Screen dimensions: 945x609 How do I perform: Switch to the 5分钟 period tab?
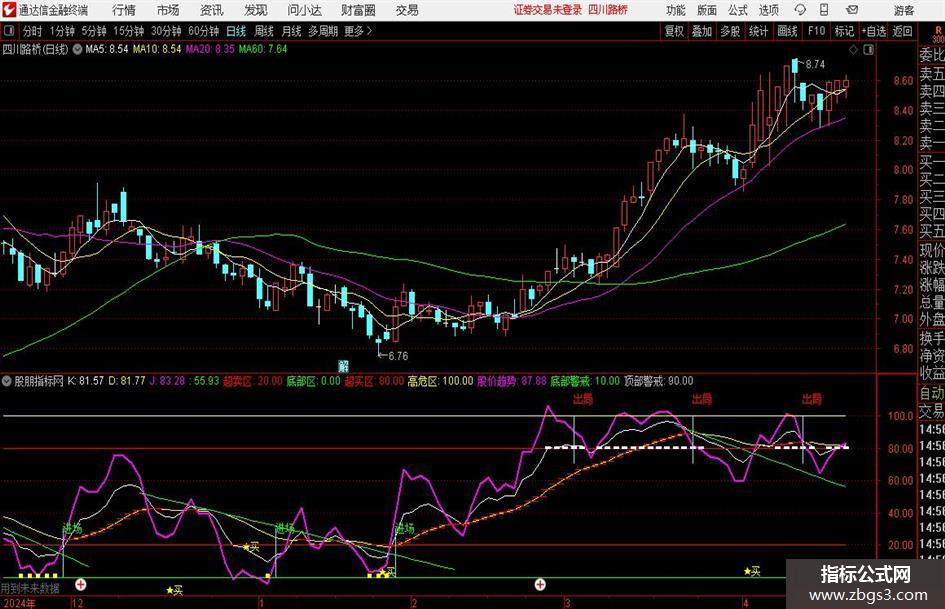[94, 31]
